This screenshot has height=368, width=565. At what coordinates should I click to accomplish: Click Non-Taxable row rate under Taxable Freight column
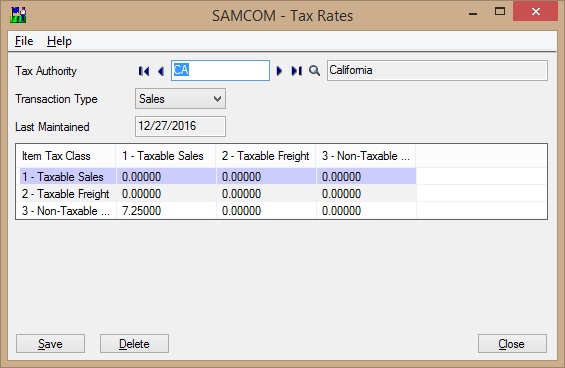[x=266, y=210]
